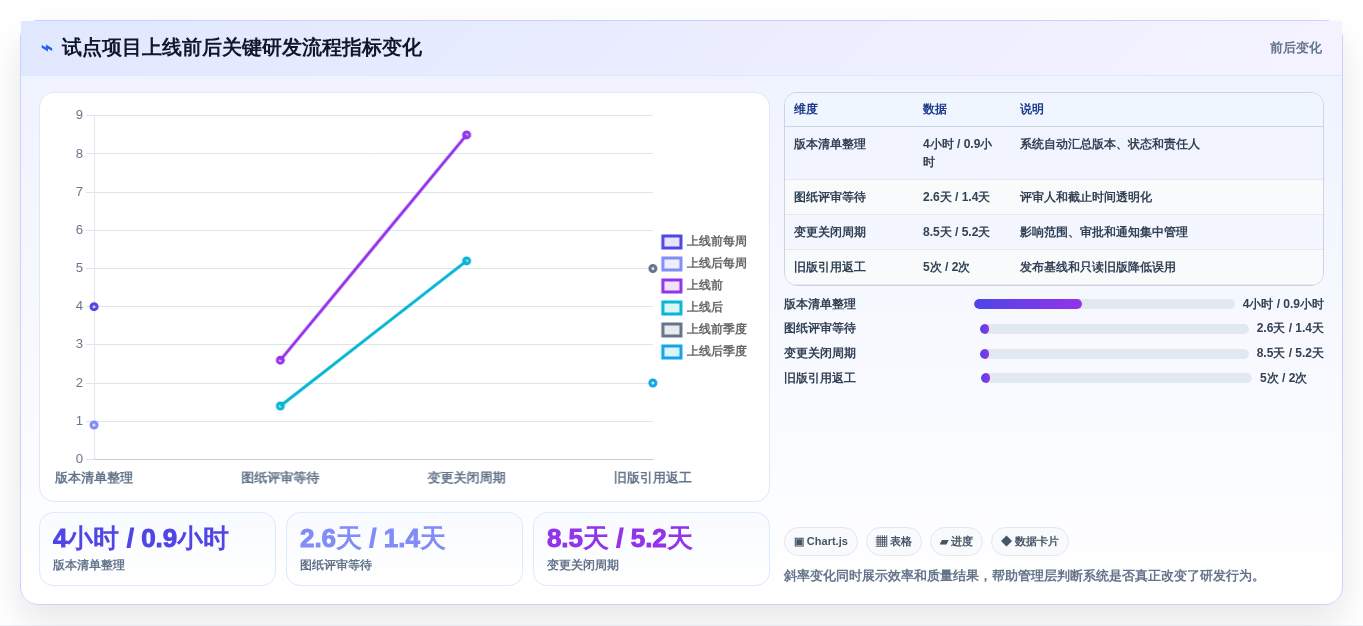Viewport: 1363px width, 626px height.
Task: Click the 前后变化 label in the header
Action: [x=1295, y=48]
